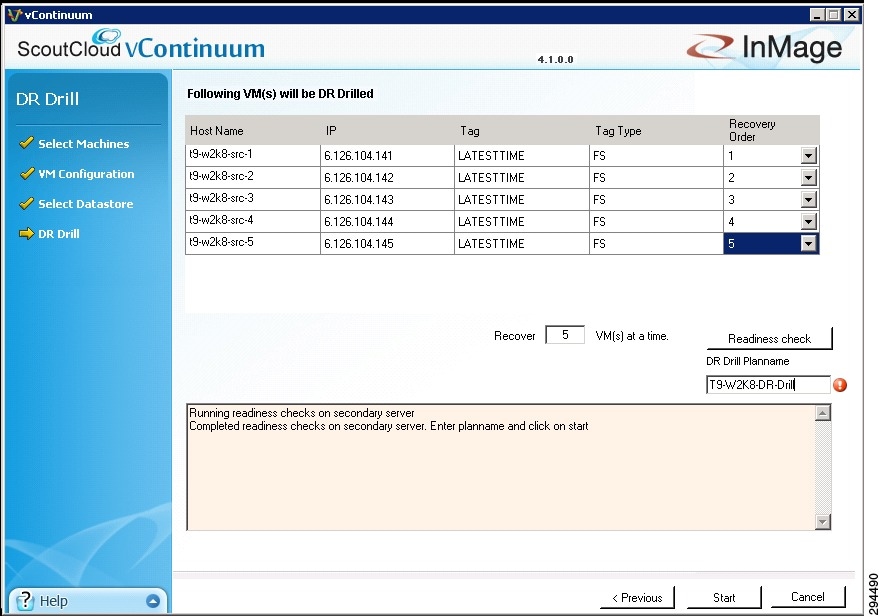The image size is (879, 616).
Task: Click the log panel scroll up arrow
Action: pyautogui.click(x=822, y=413)
